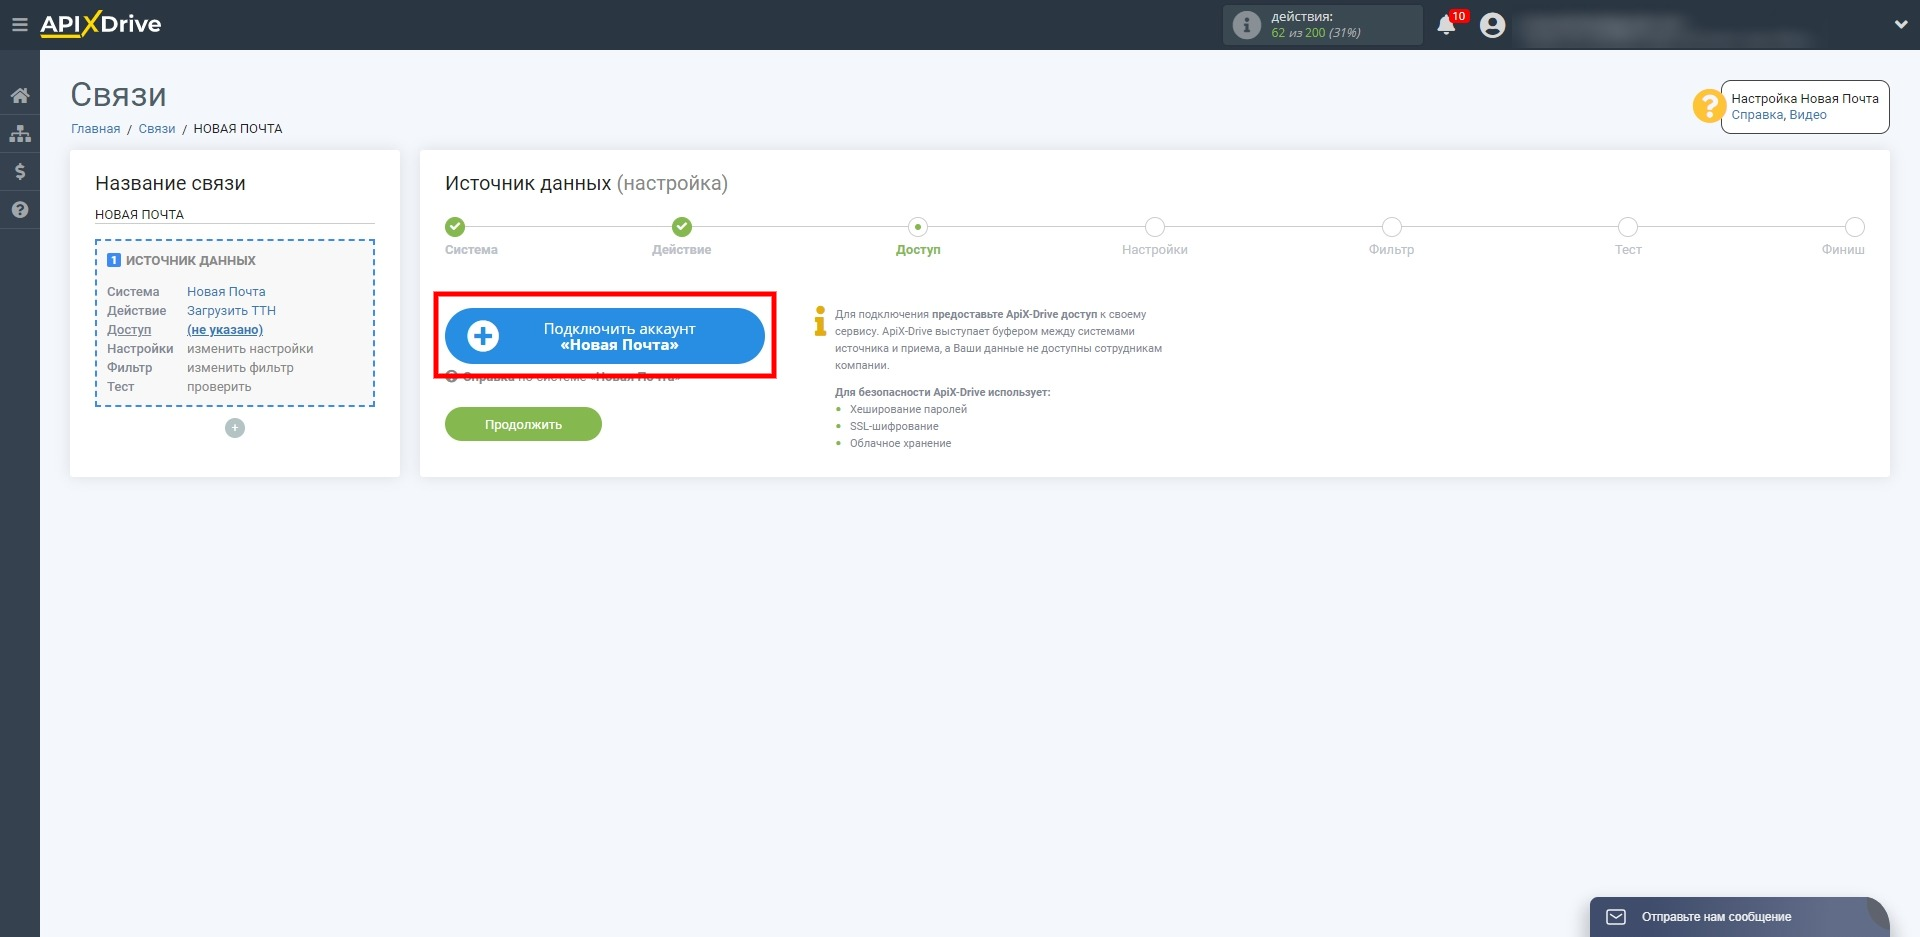
Task: Click проверить test link
Action: pyautogui.click(x=219, y=387)
